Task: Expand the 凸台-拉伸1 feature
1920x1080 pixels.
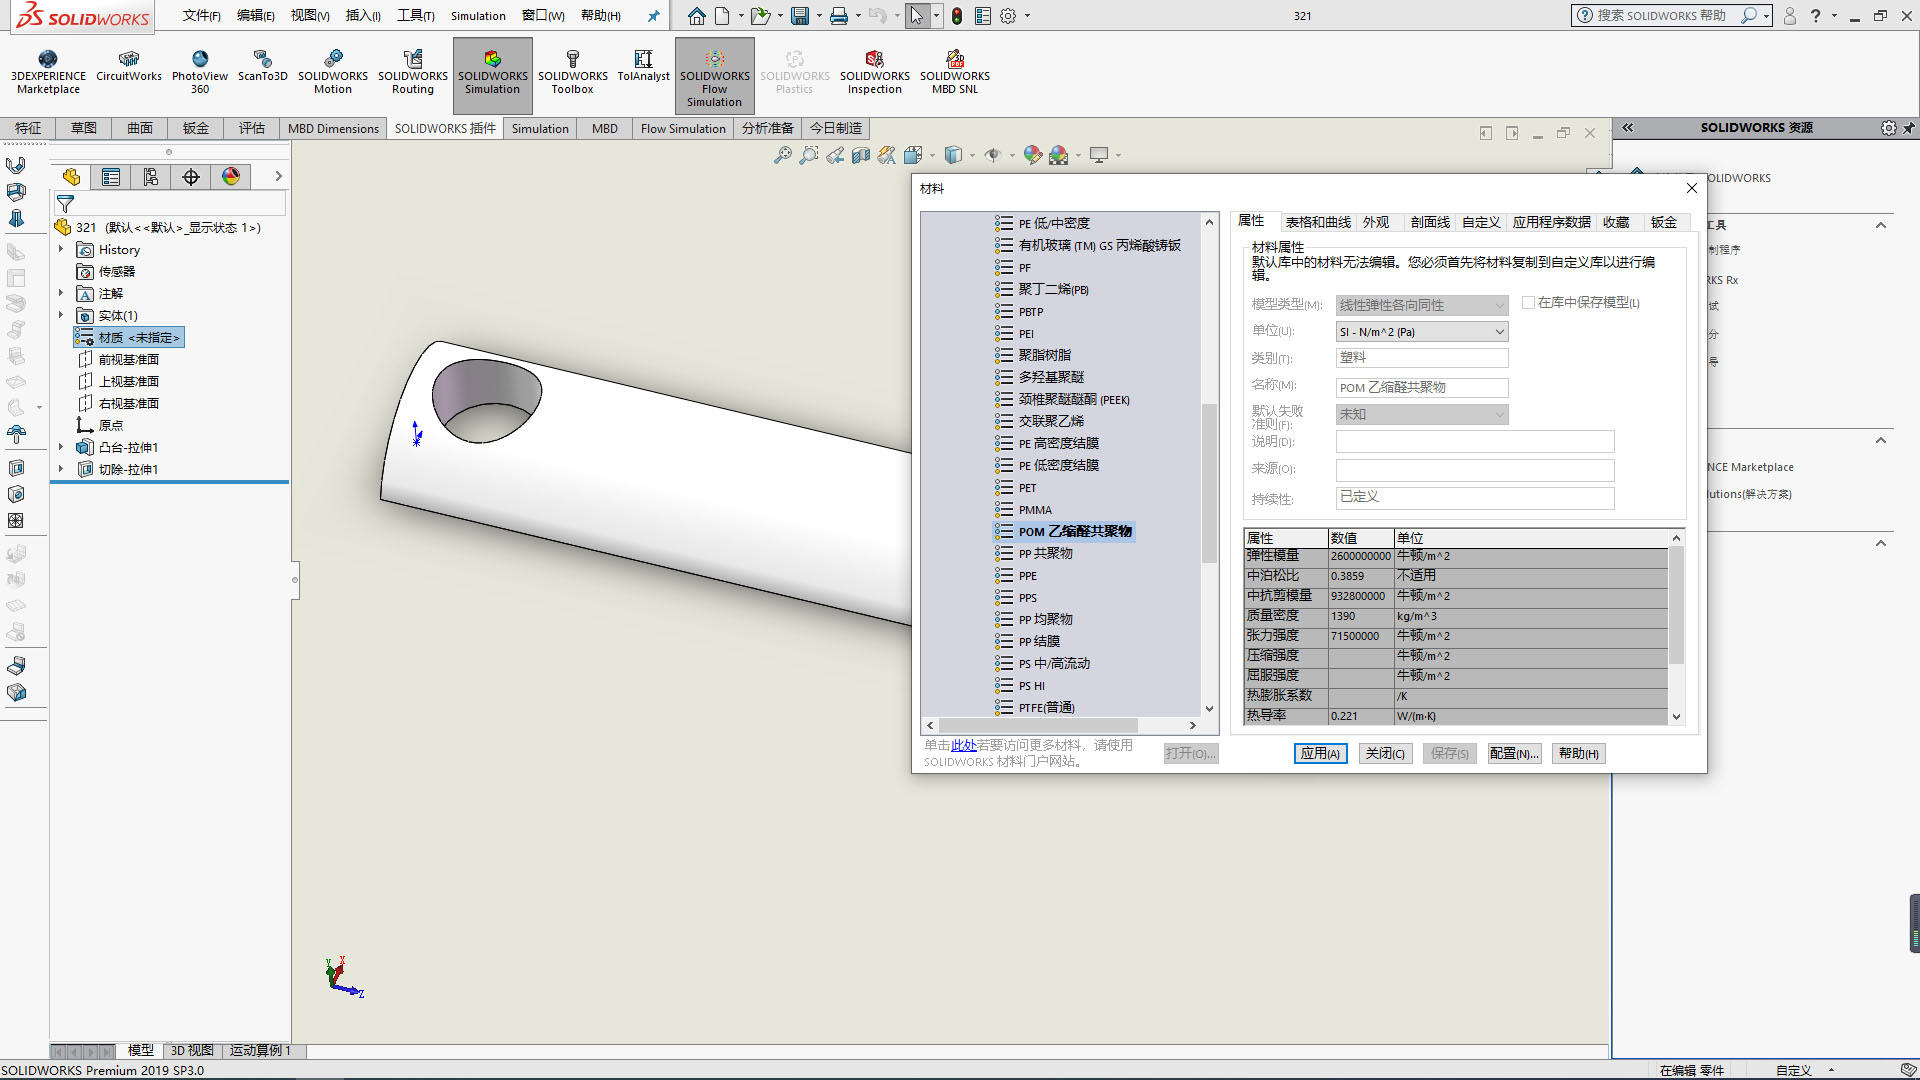Action: [x=61, y=447]
